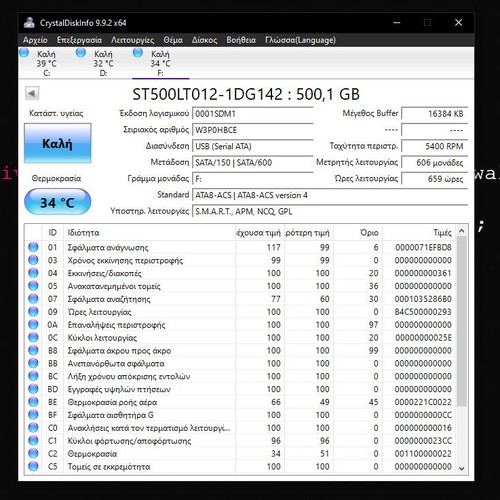Click the transfer mode field SATA/150 | SATA/600
500x500 pixels.
click(x=253, y=163)
